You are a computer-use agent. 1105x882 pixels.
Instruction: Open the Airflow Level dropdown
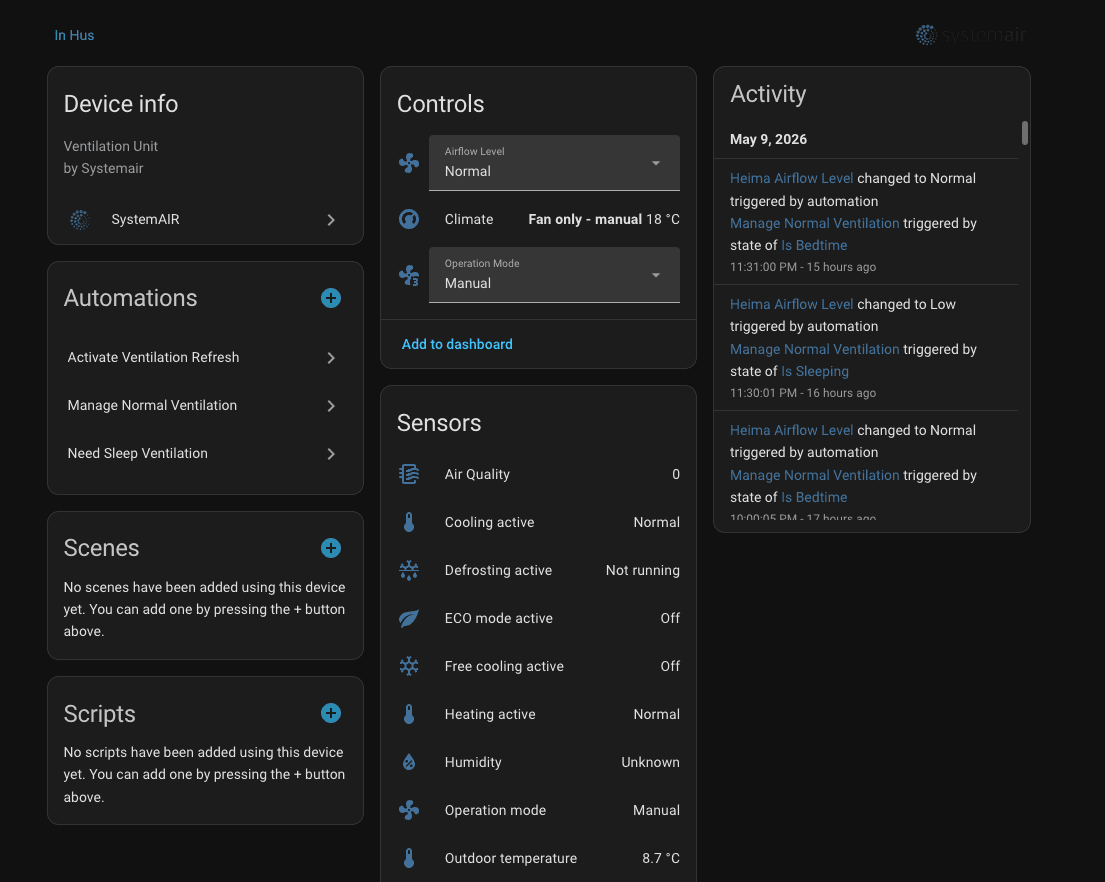pyautogui.click(x=554, y=163)
